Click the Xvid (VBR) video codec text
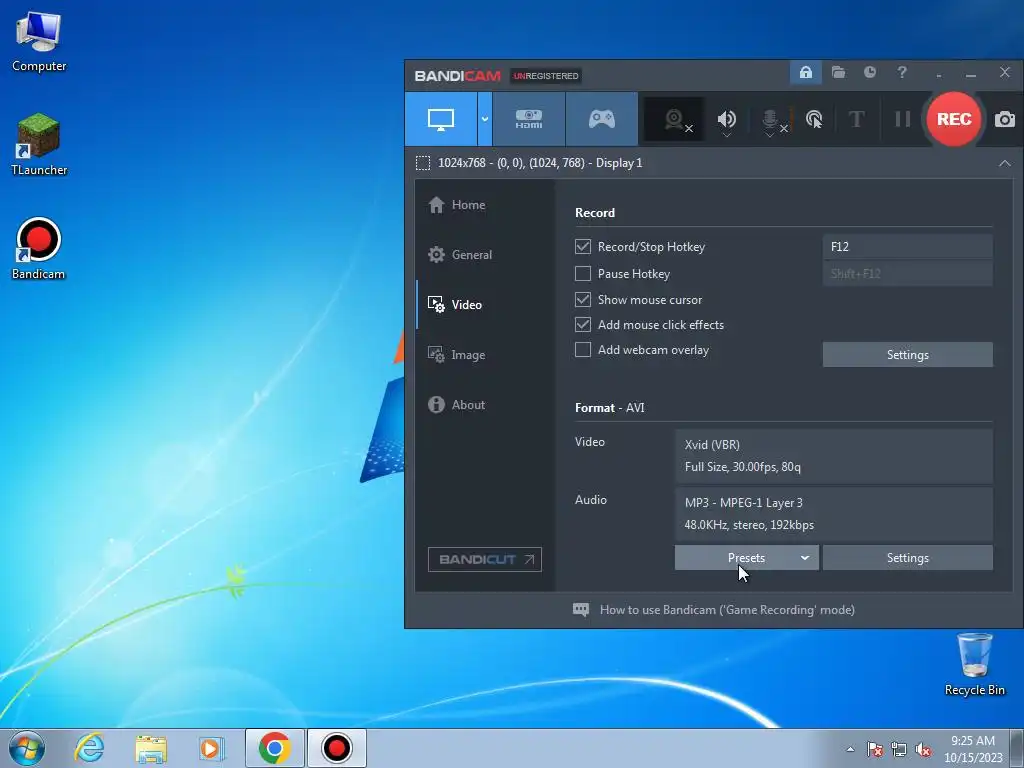The width and height of the screenshot is (1024, 768). coord(712,445)
